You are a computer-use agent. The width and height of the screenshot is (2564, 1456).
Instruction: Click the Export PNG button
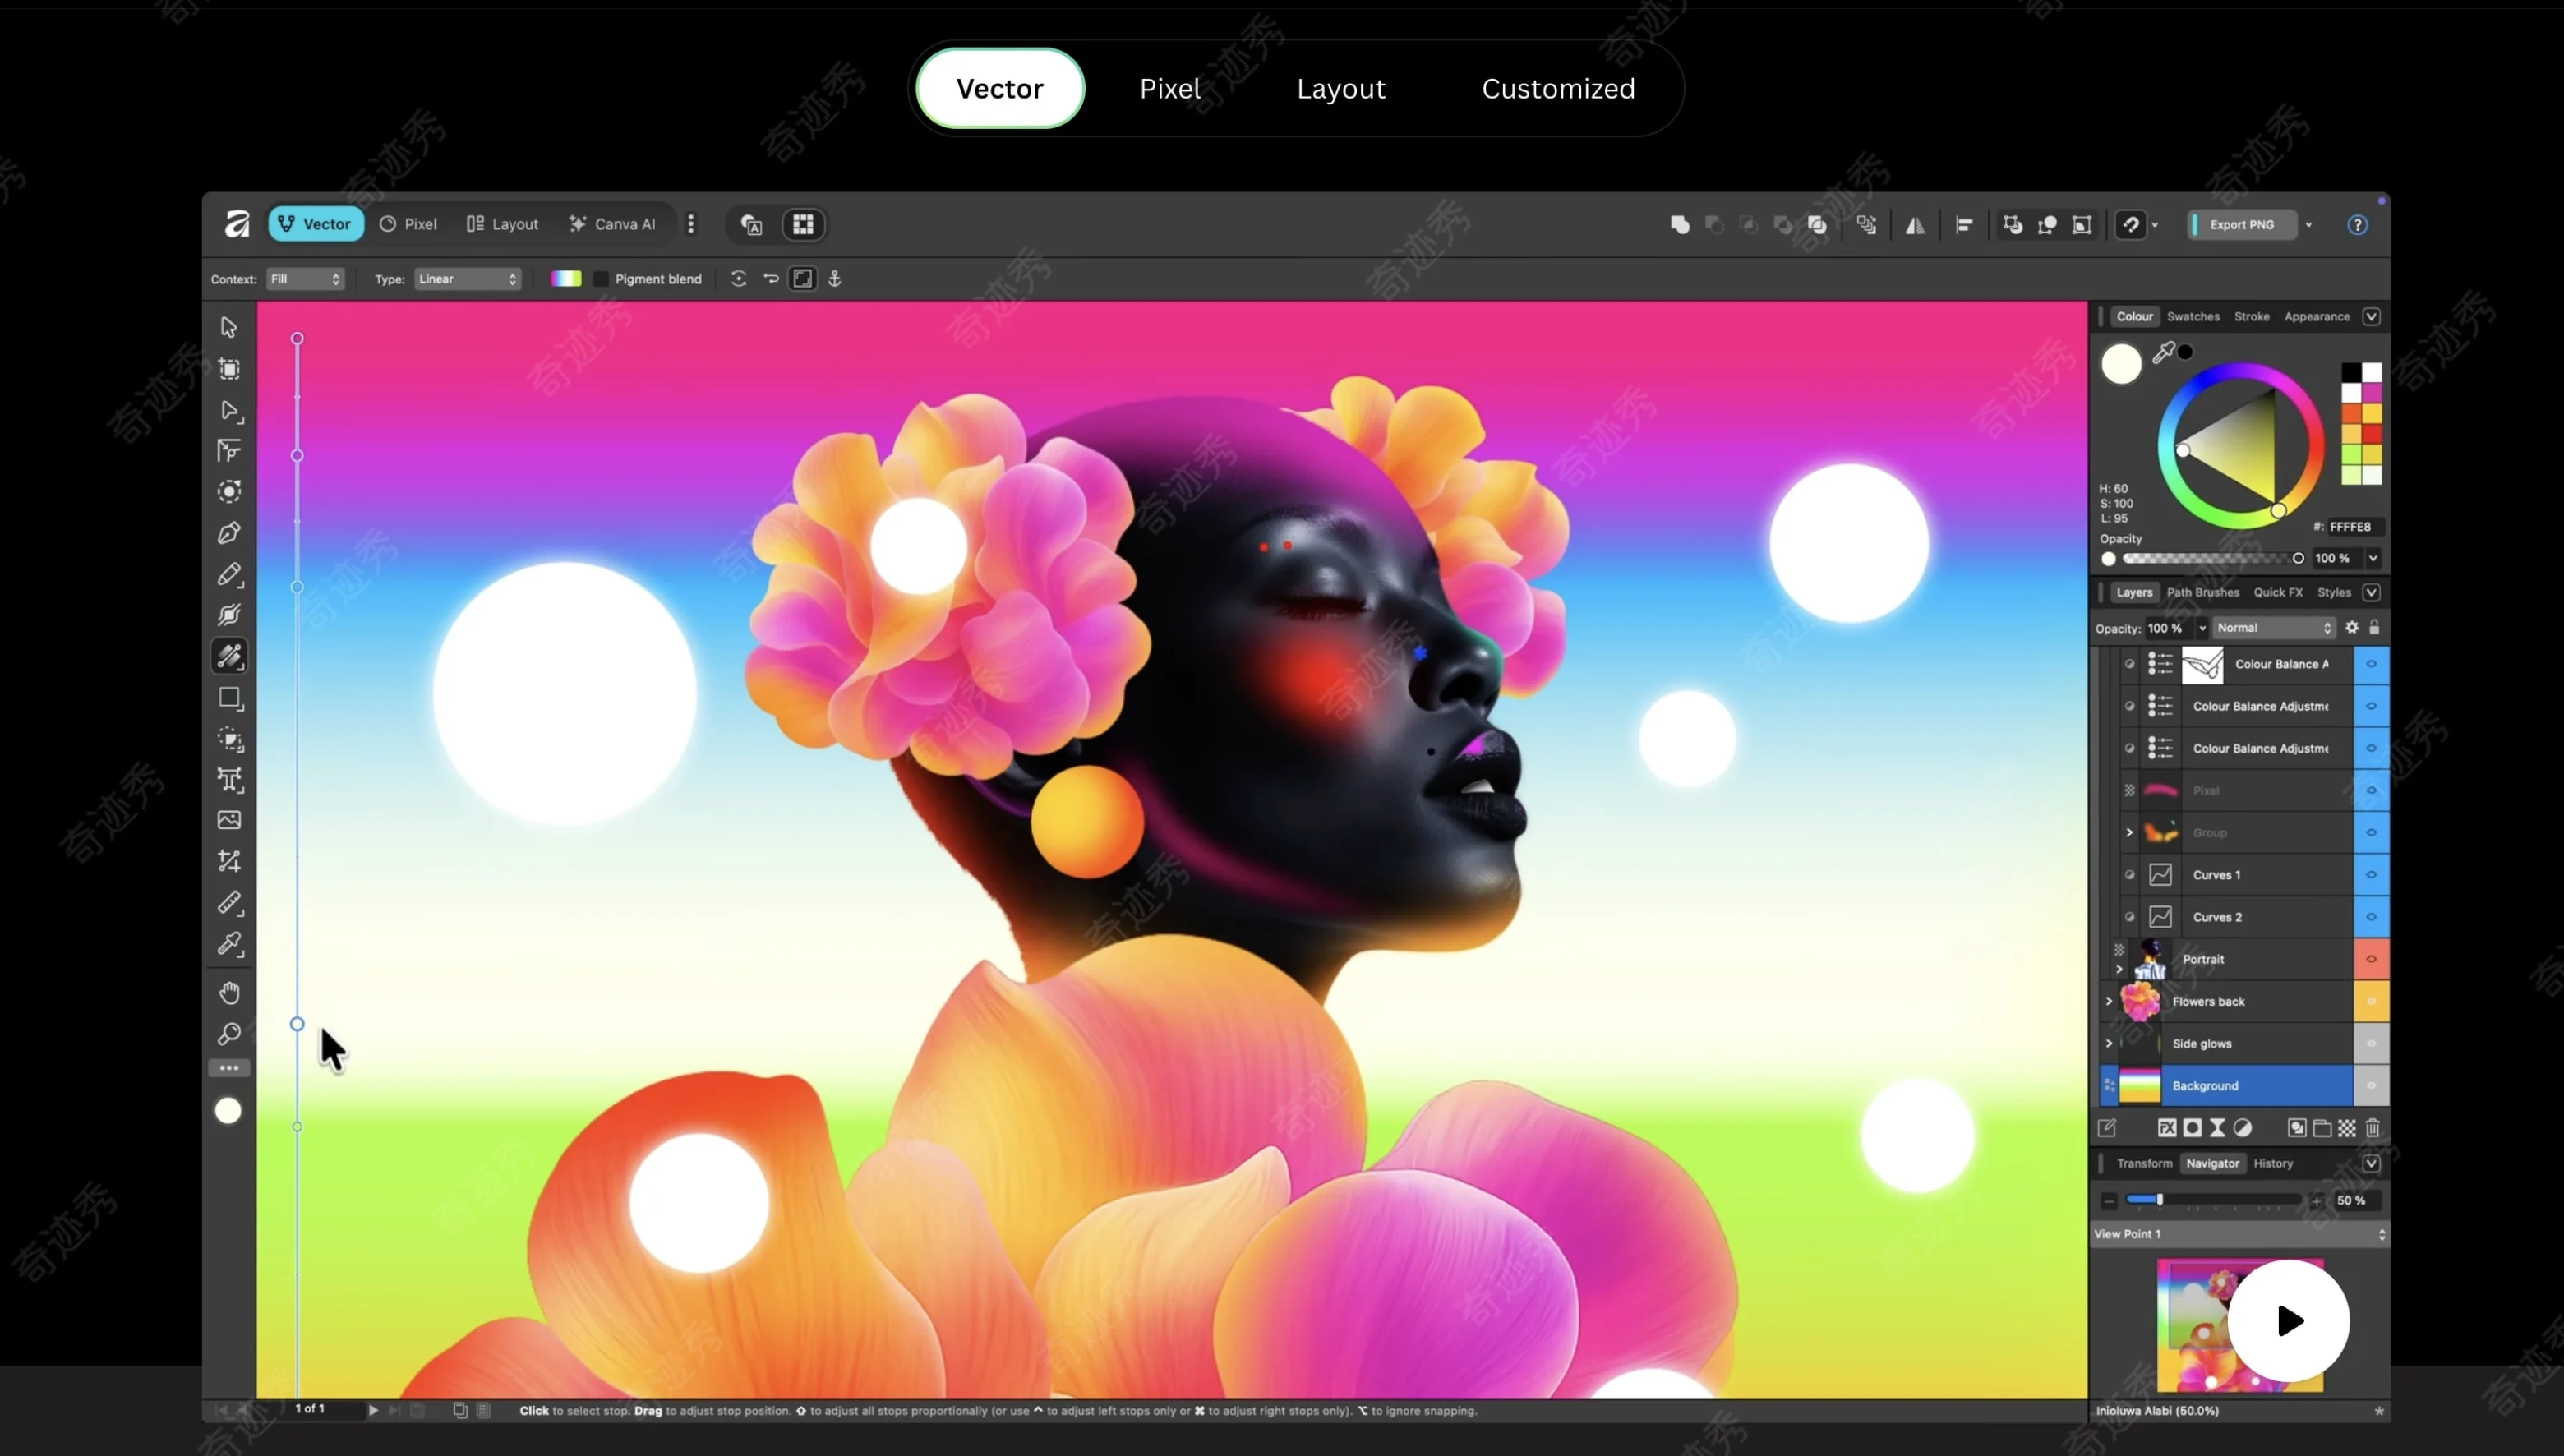[2243, 224]
